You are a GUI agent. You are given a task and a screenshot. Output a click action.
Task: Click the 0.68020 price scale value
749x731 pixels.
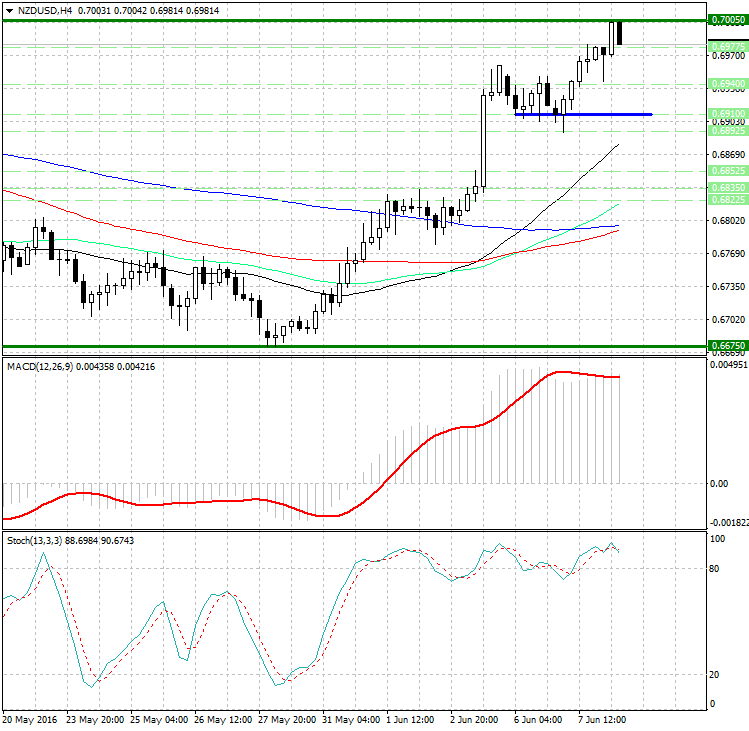click(x=728, y=220)
